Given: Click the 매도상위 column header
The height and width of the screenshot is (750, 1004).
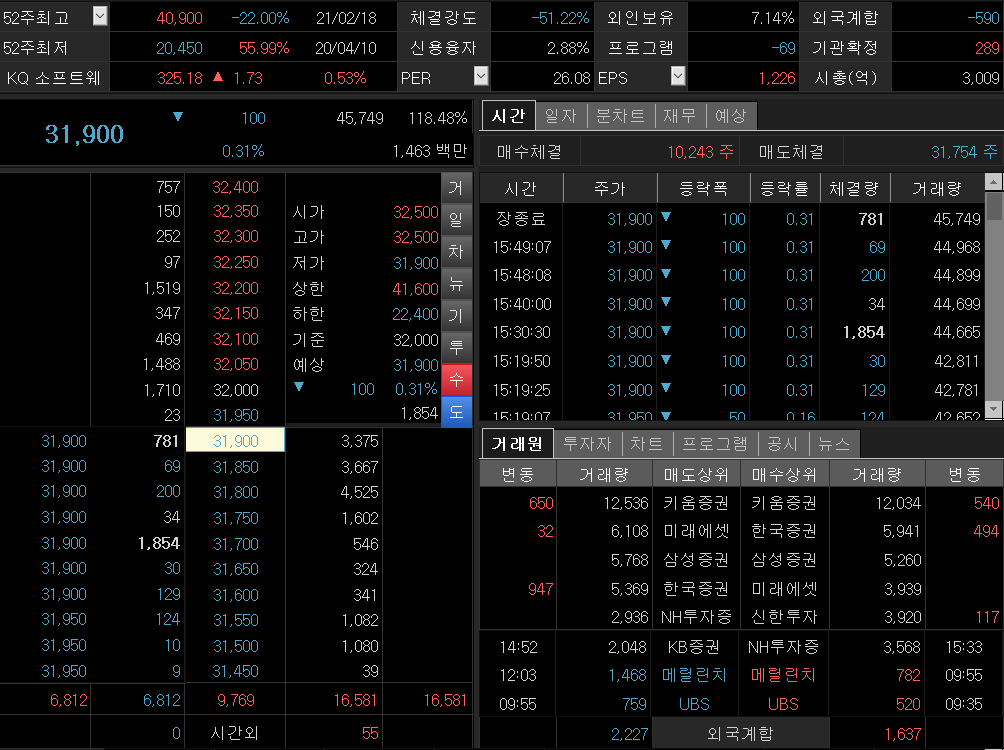Looking at the screenshot, I should tap(696, 475).
